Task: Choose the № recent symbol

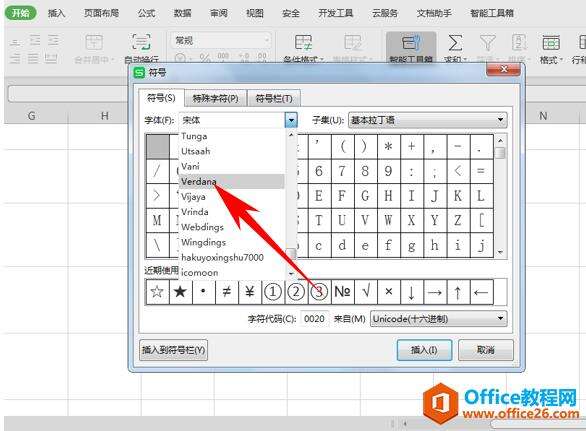Action: click(342, 291)
